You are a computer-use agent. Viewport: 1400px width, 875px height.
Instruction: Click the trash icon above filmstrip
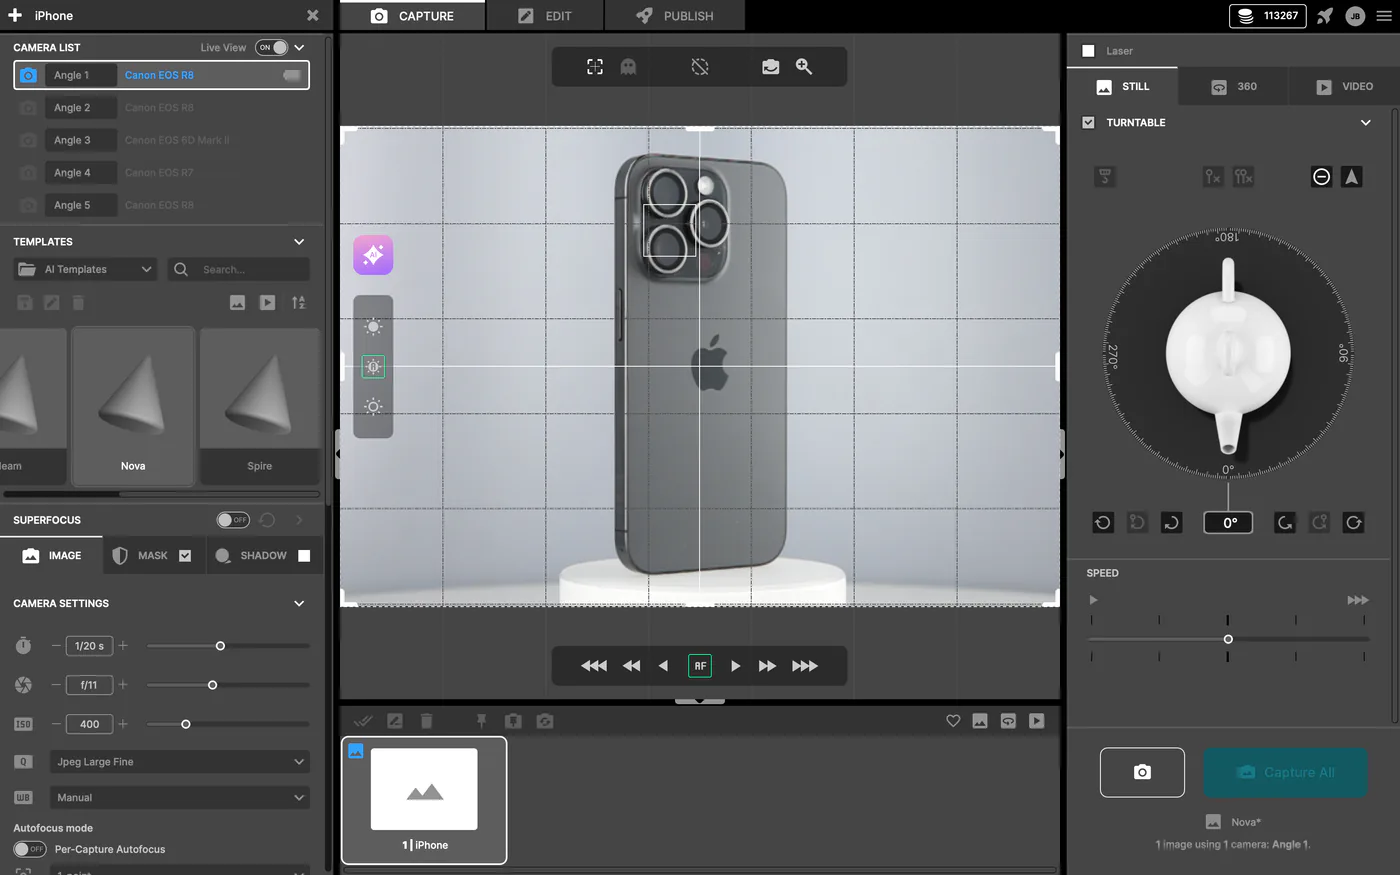[x=426, y=721]
